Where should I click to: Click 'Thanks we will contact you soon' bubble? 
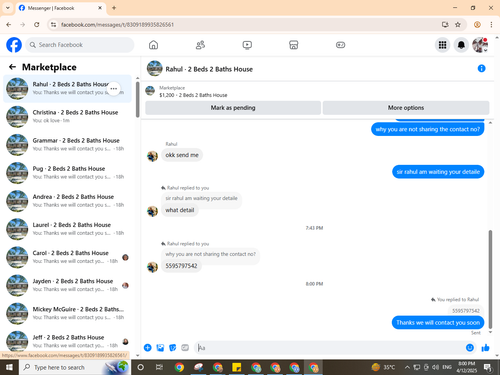(438, 322)
